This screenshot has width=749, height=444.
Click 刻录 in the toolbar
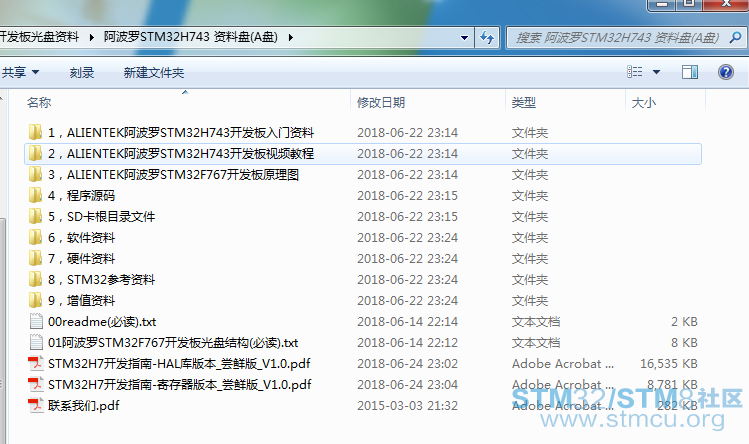pos(82,73)
